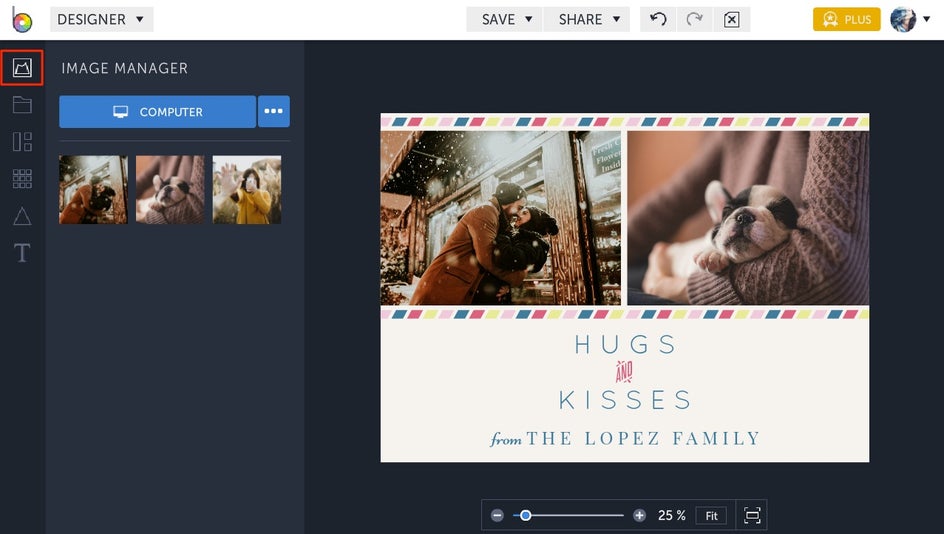Viewport: 944px width, 534px height.
Task: Adjust the zoom slider handle
Action: (526, 515)
